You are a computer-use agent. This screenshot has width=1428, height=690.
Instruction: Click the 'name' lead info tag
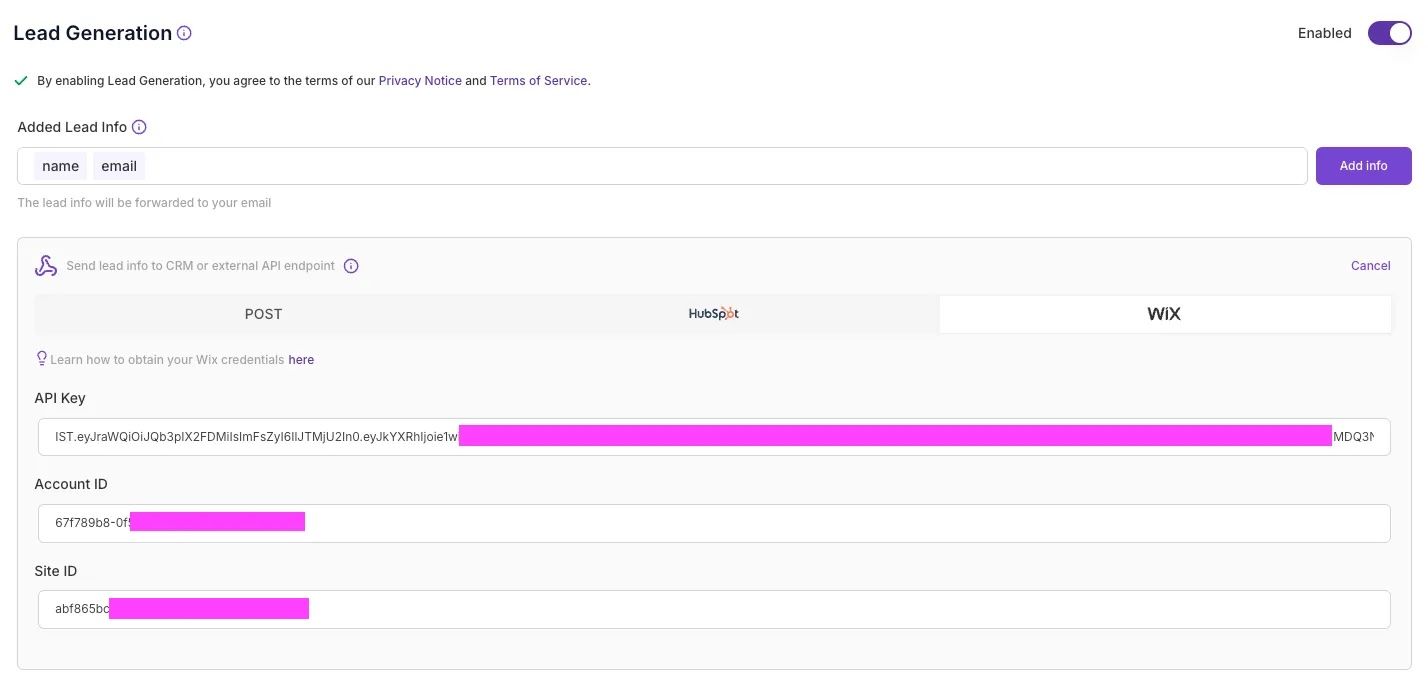click(x=60, y=166)
